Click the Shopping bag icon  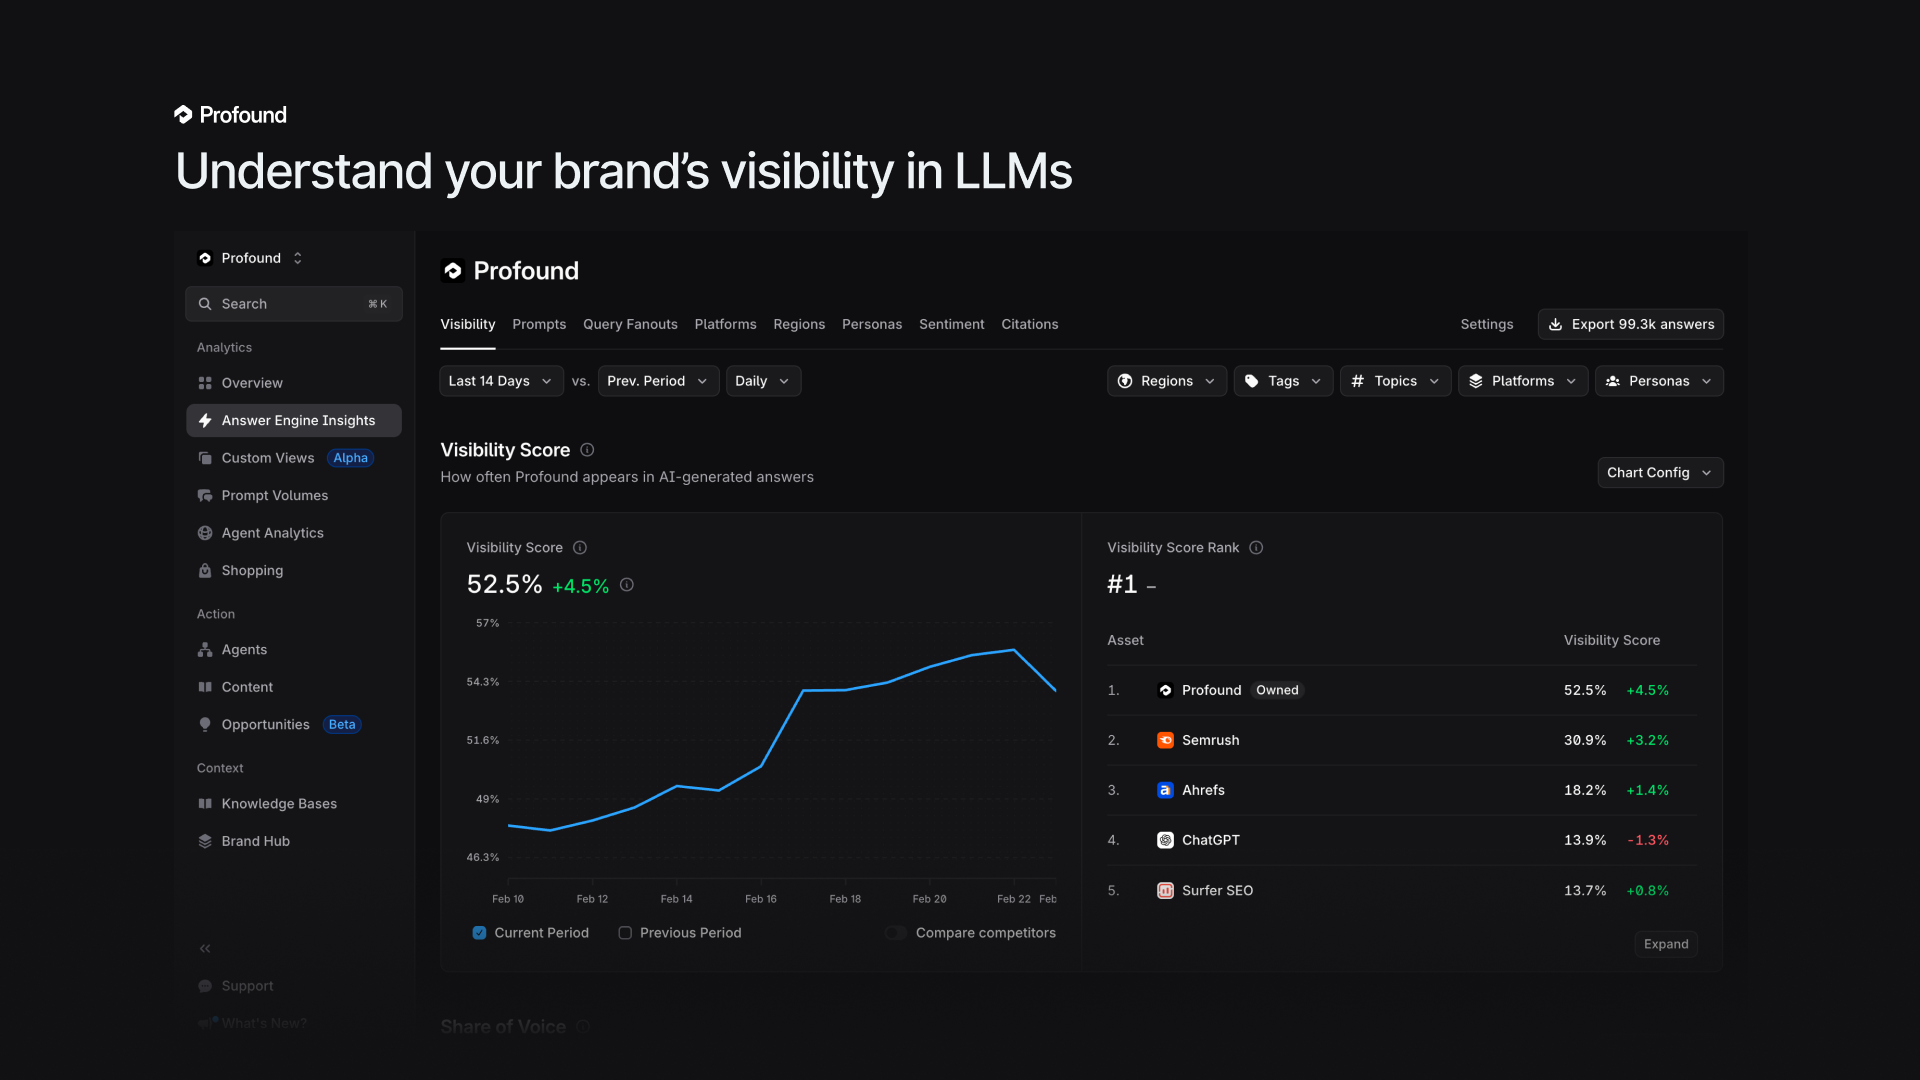click(205, 571)
